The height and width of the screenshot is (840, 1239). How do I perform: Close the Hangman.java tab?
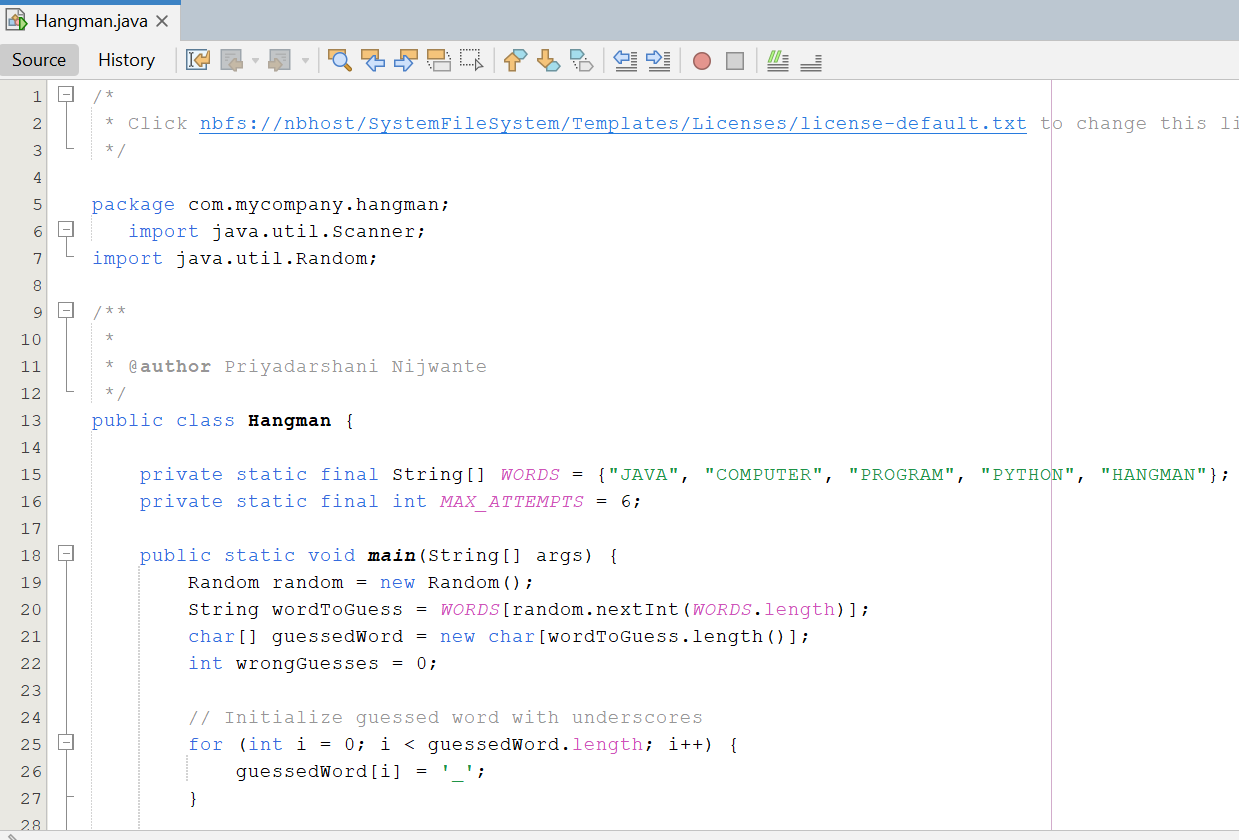tap(163, 21)
